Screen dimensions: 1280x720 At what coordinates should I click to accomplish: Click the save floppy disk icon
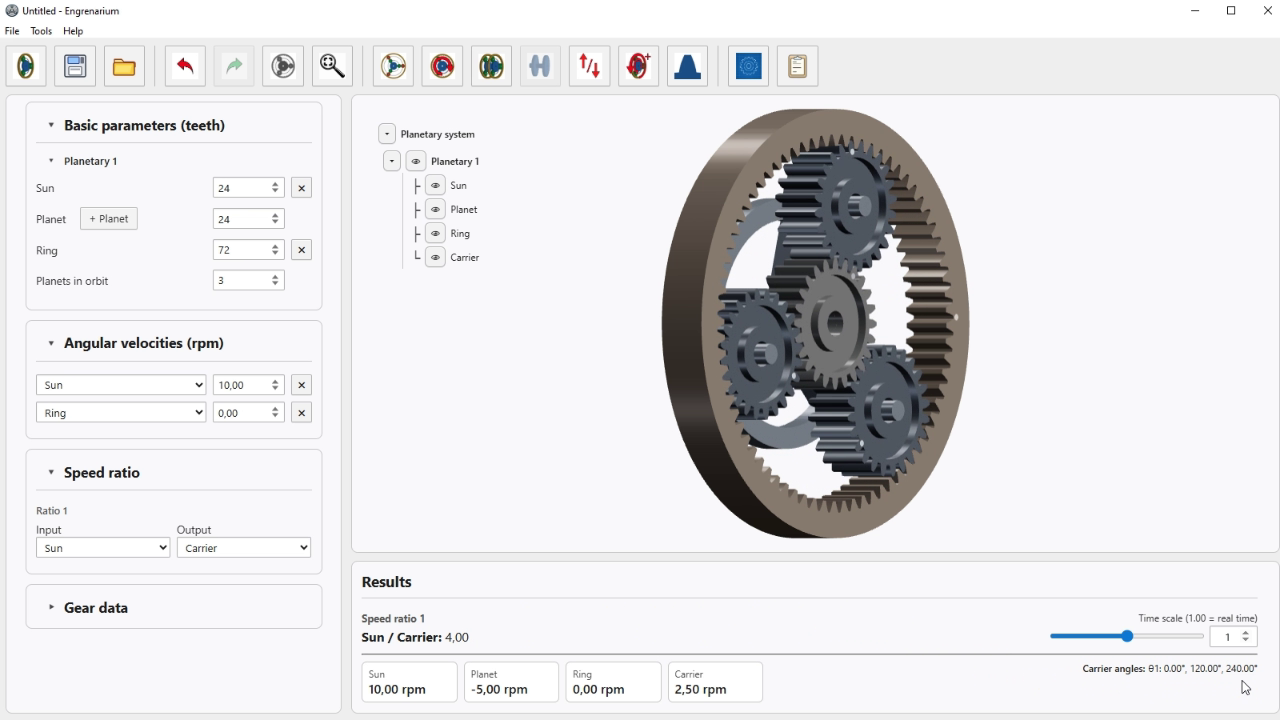tap(75, 66)
